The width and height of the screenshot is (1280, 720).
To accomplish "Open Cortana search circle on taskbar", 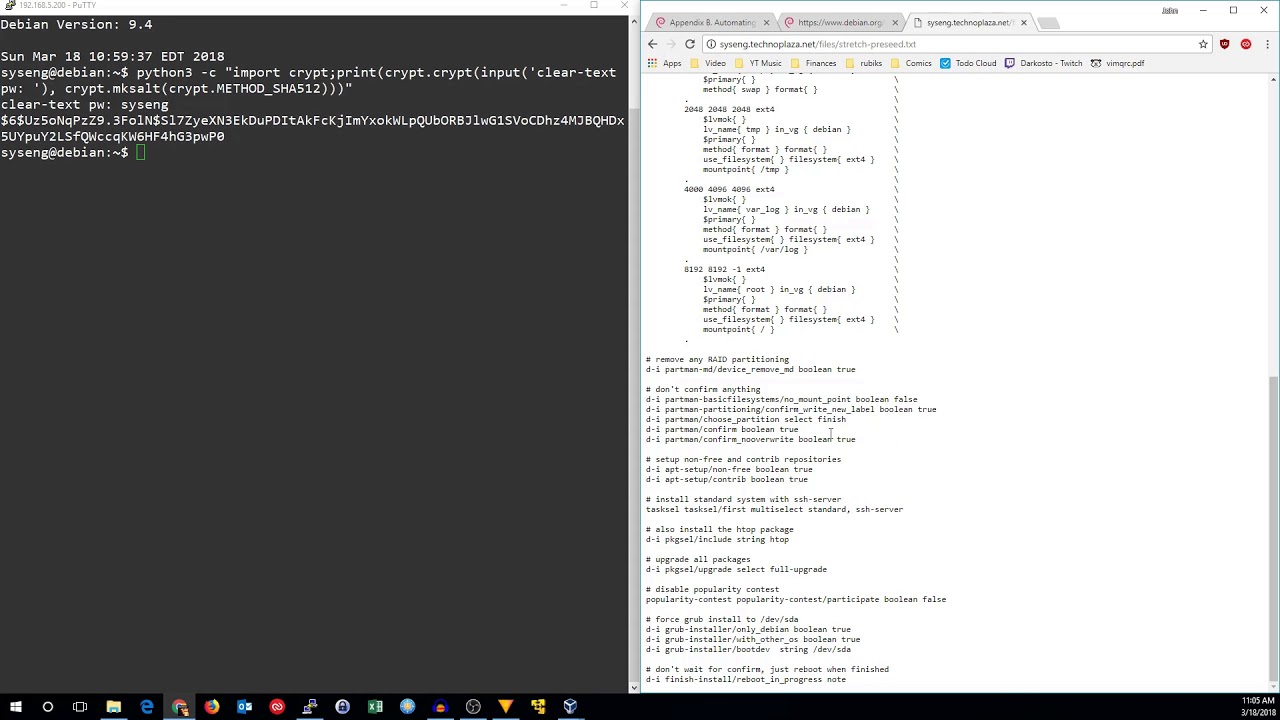I will [x=47, y=707].
